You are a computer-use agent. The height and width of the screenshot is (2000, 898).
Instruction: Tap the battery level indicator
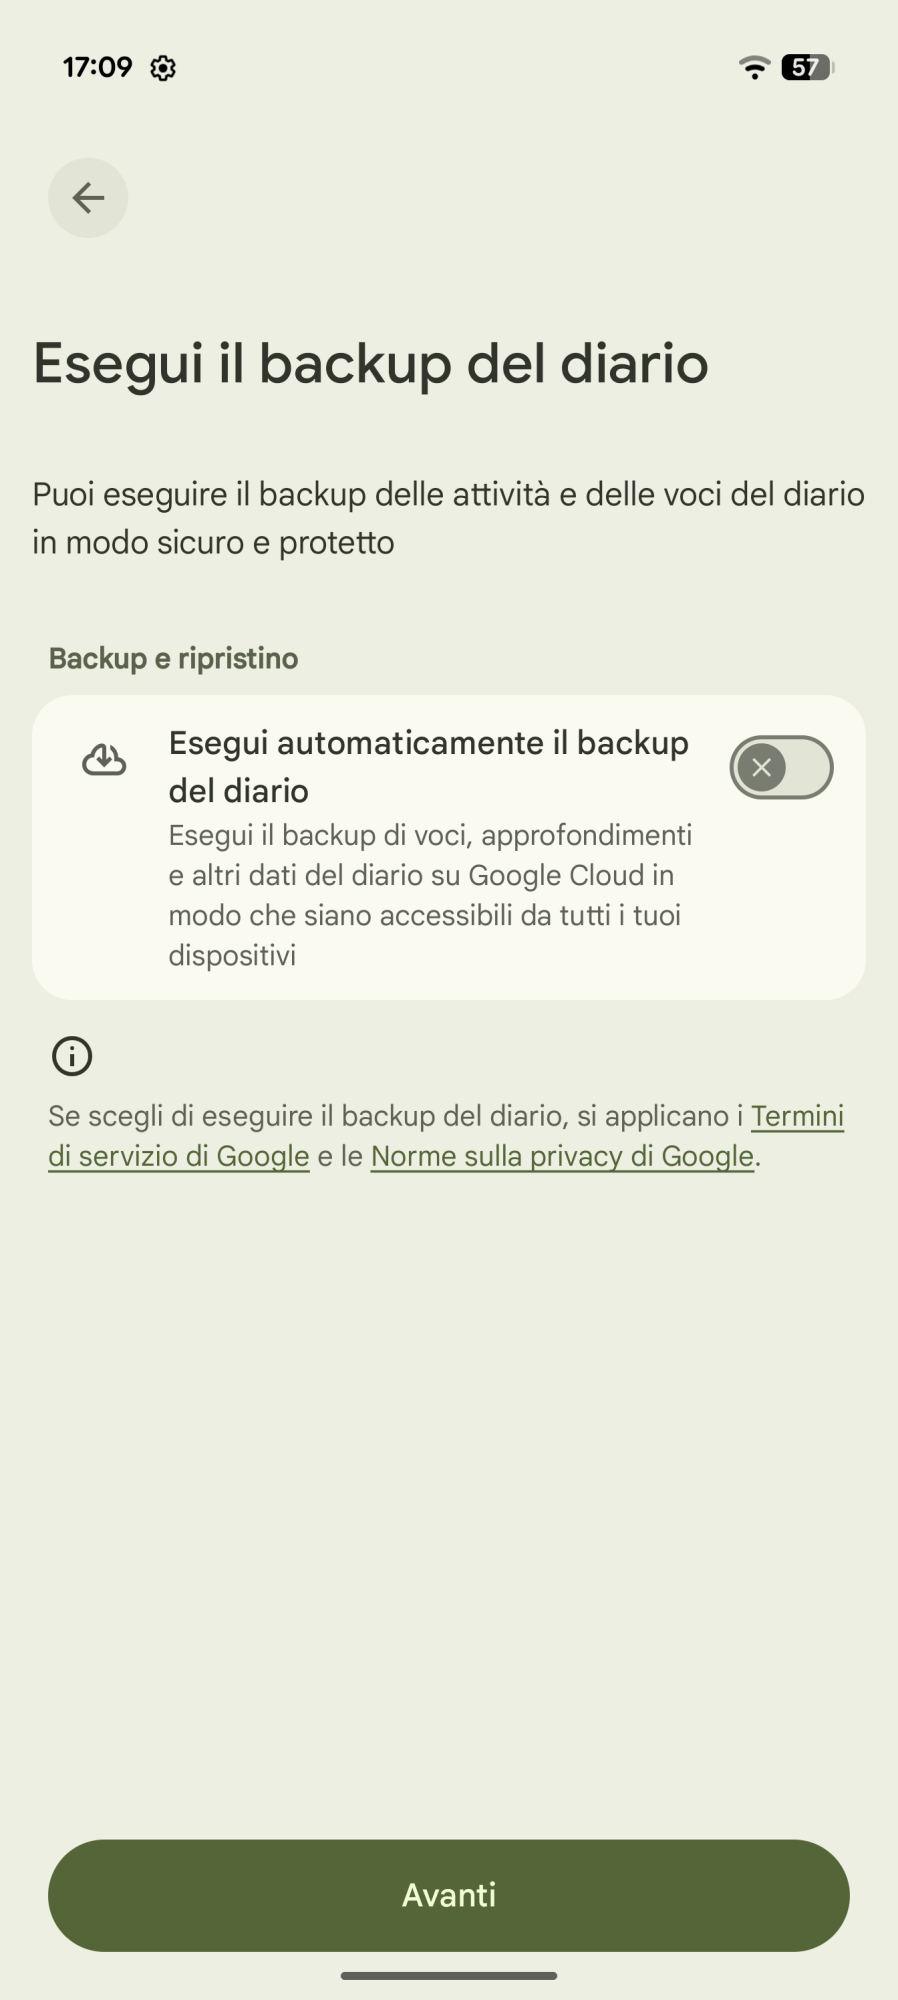pos(808,67)
